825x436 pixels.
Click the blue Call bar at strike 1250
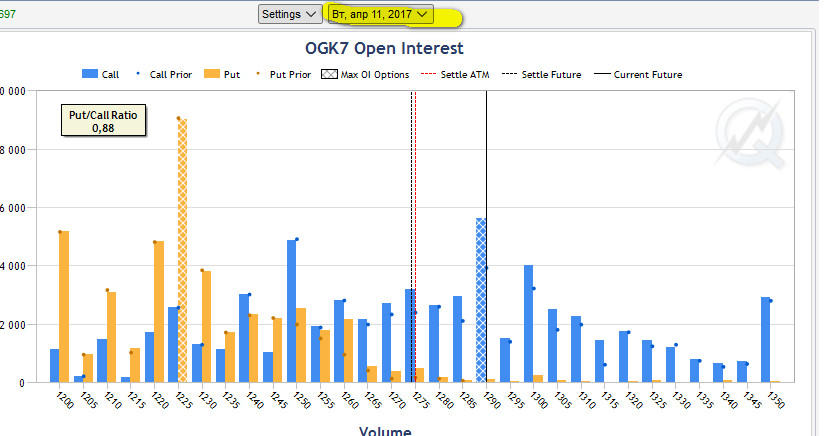tap(291, 311)
